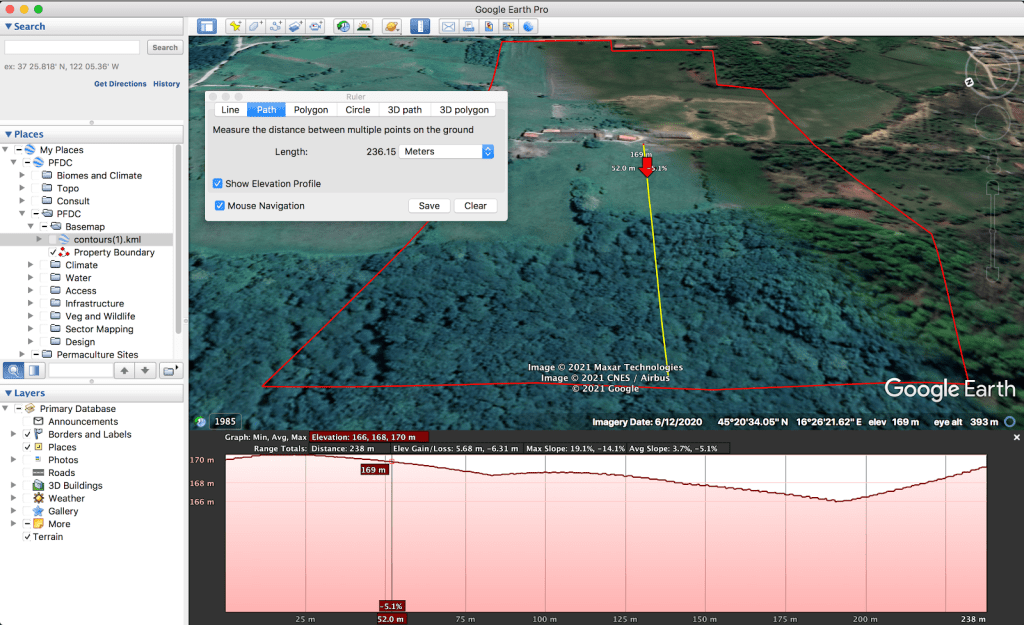Move selection up in Places panel

pyautogui.click(x=124, y=370)
